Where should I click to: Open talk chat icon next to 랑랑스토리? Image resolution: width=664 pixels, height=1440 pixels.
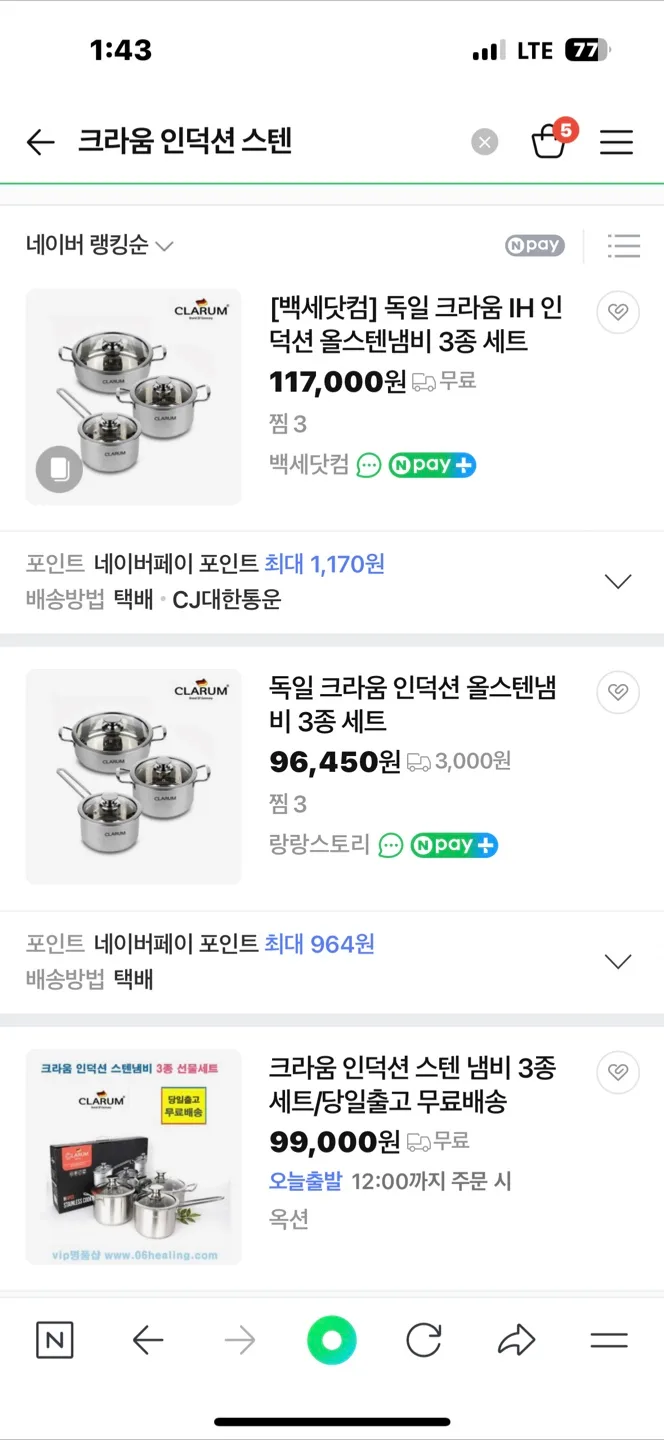click(x=391, y=845)
